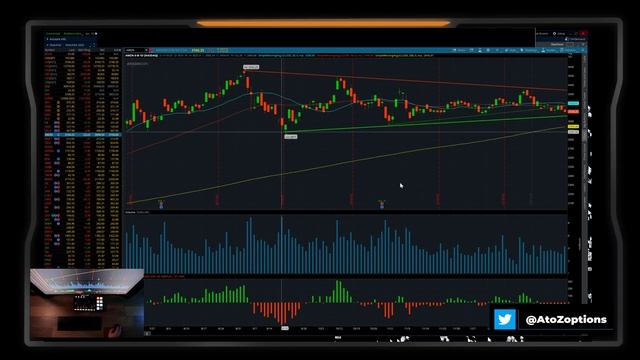Click the second earnings marker on chart
The height and width of the screenshot is (360, 640).
tap(382, 204)
